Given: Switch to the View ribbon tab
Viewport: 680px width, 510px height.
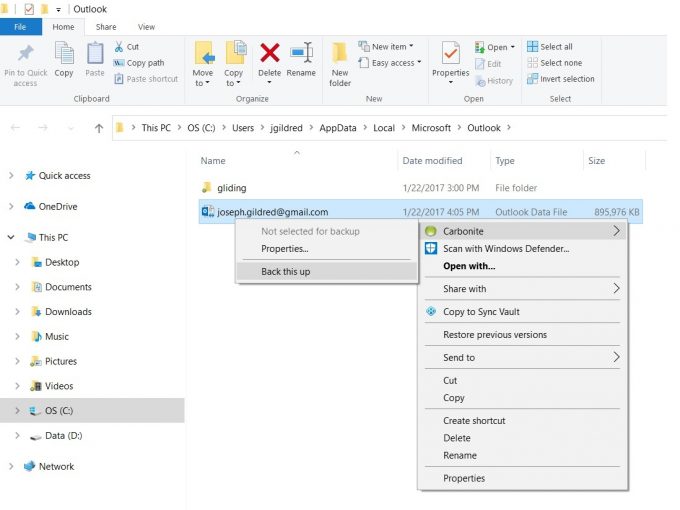Looking at the screenshot, I should click(x=146, y=27).
